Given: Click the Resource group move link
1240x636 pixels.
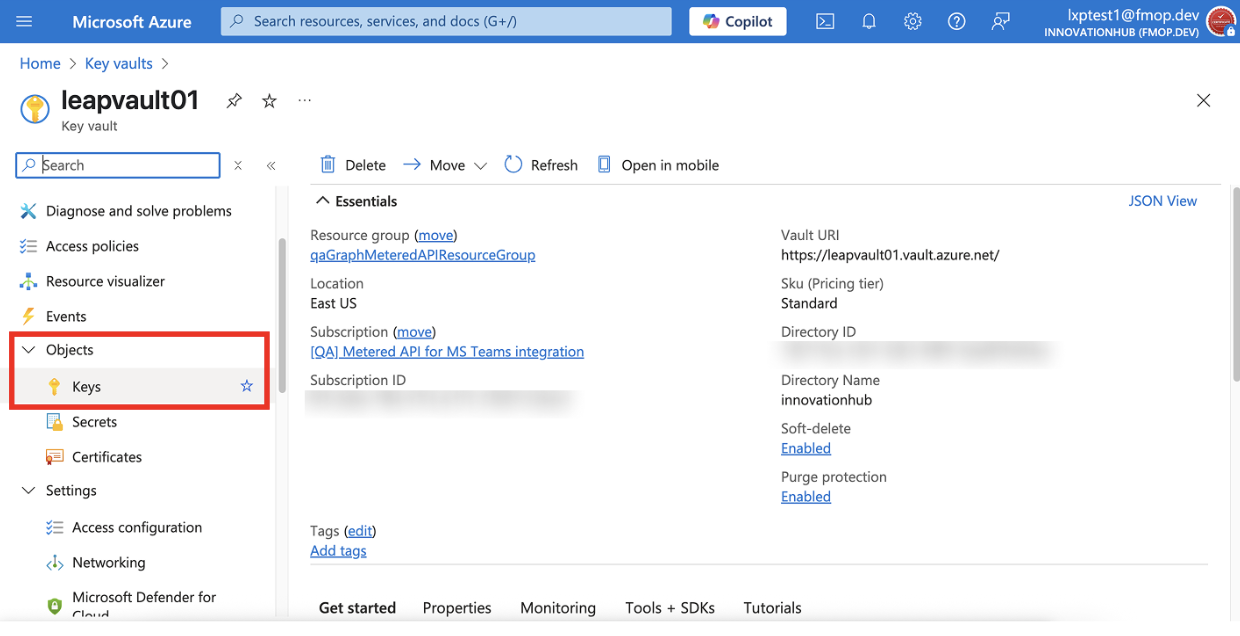Looking at the screenshot, I should [435, 235].
